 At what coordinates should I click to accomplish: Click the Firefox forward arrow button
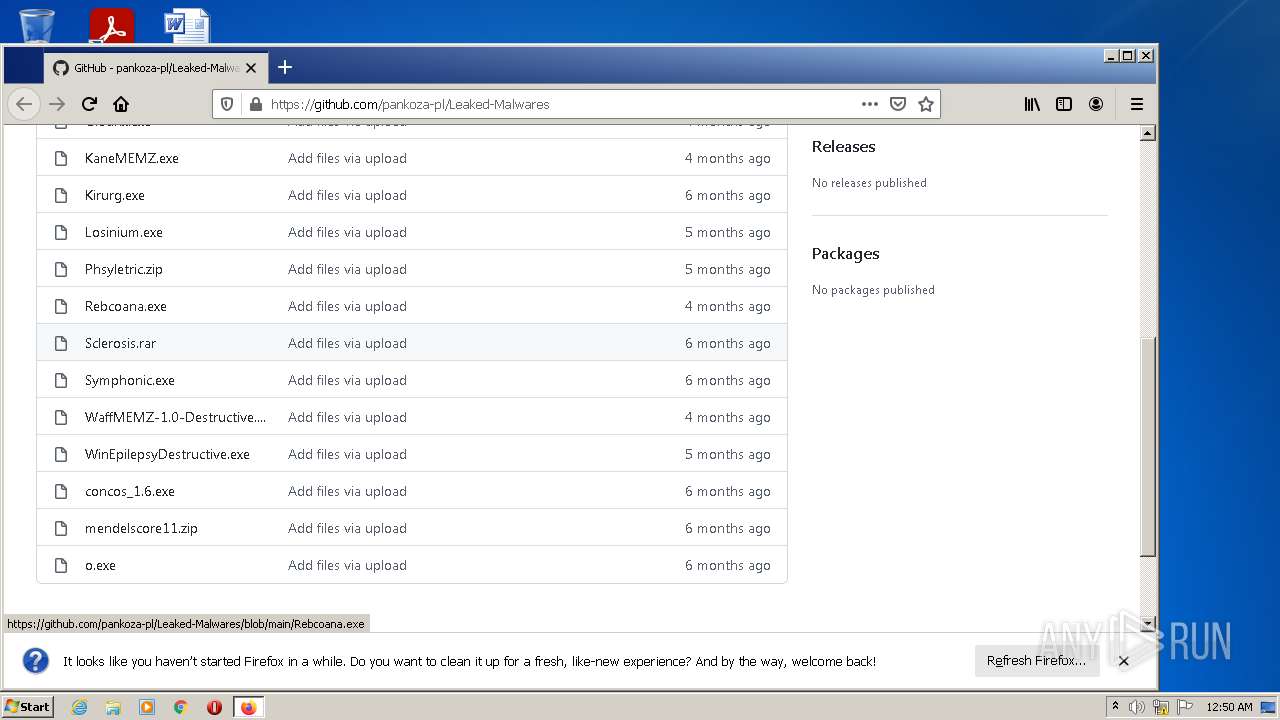click(x=57, y=104)
